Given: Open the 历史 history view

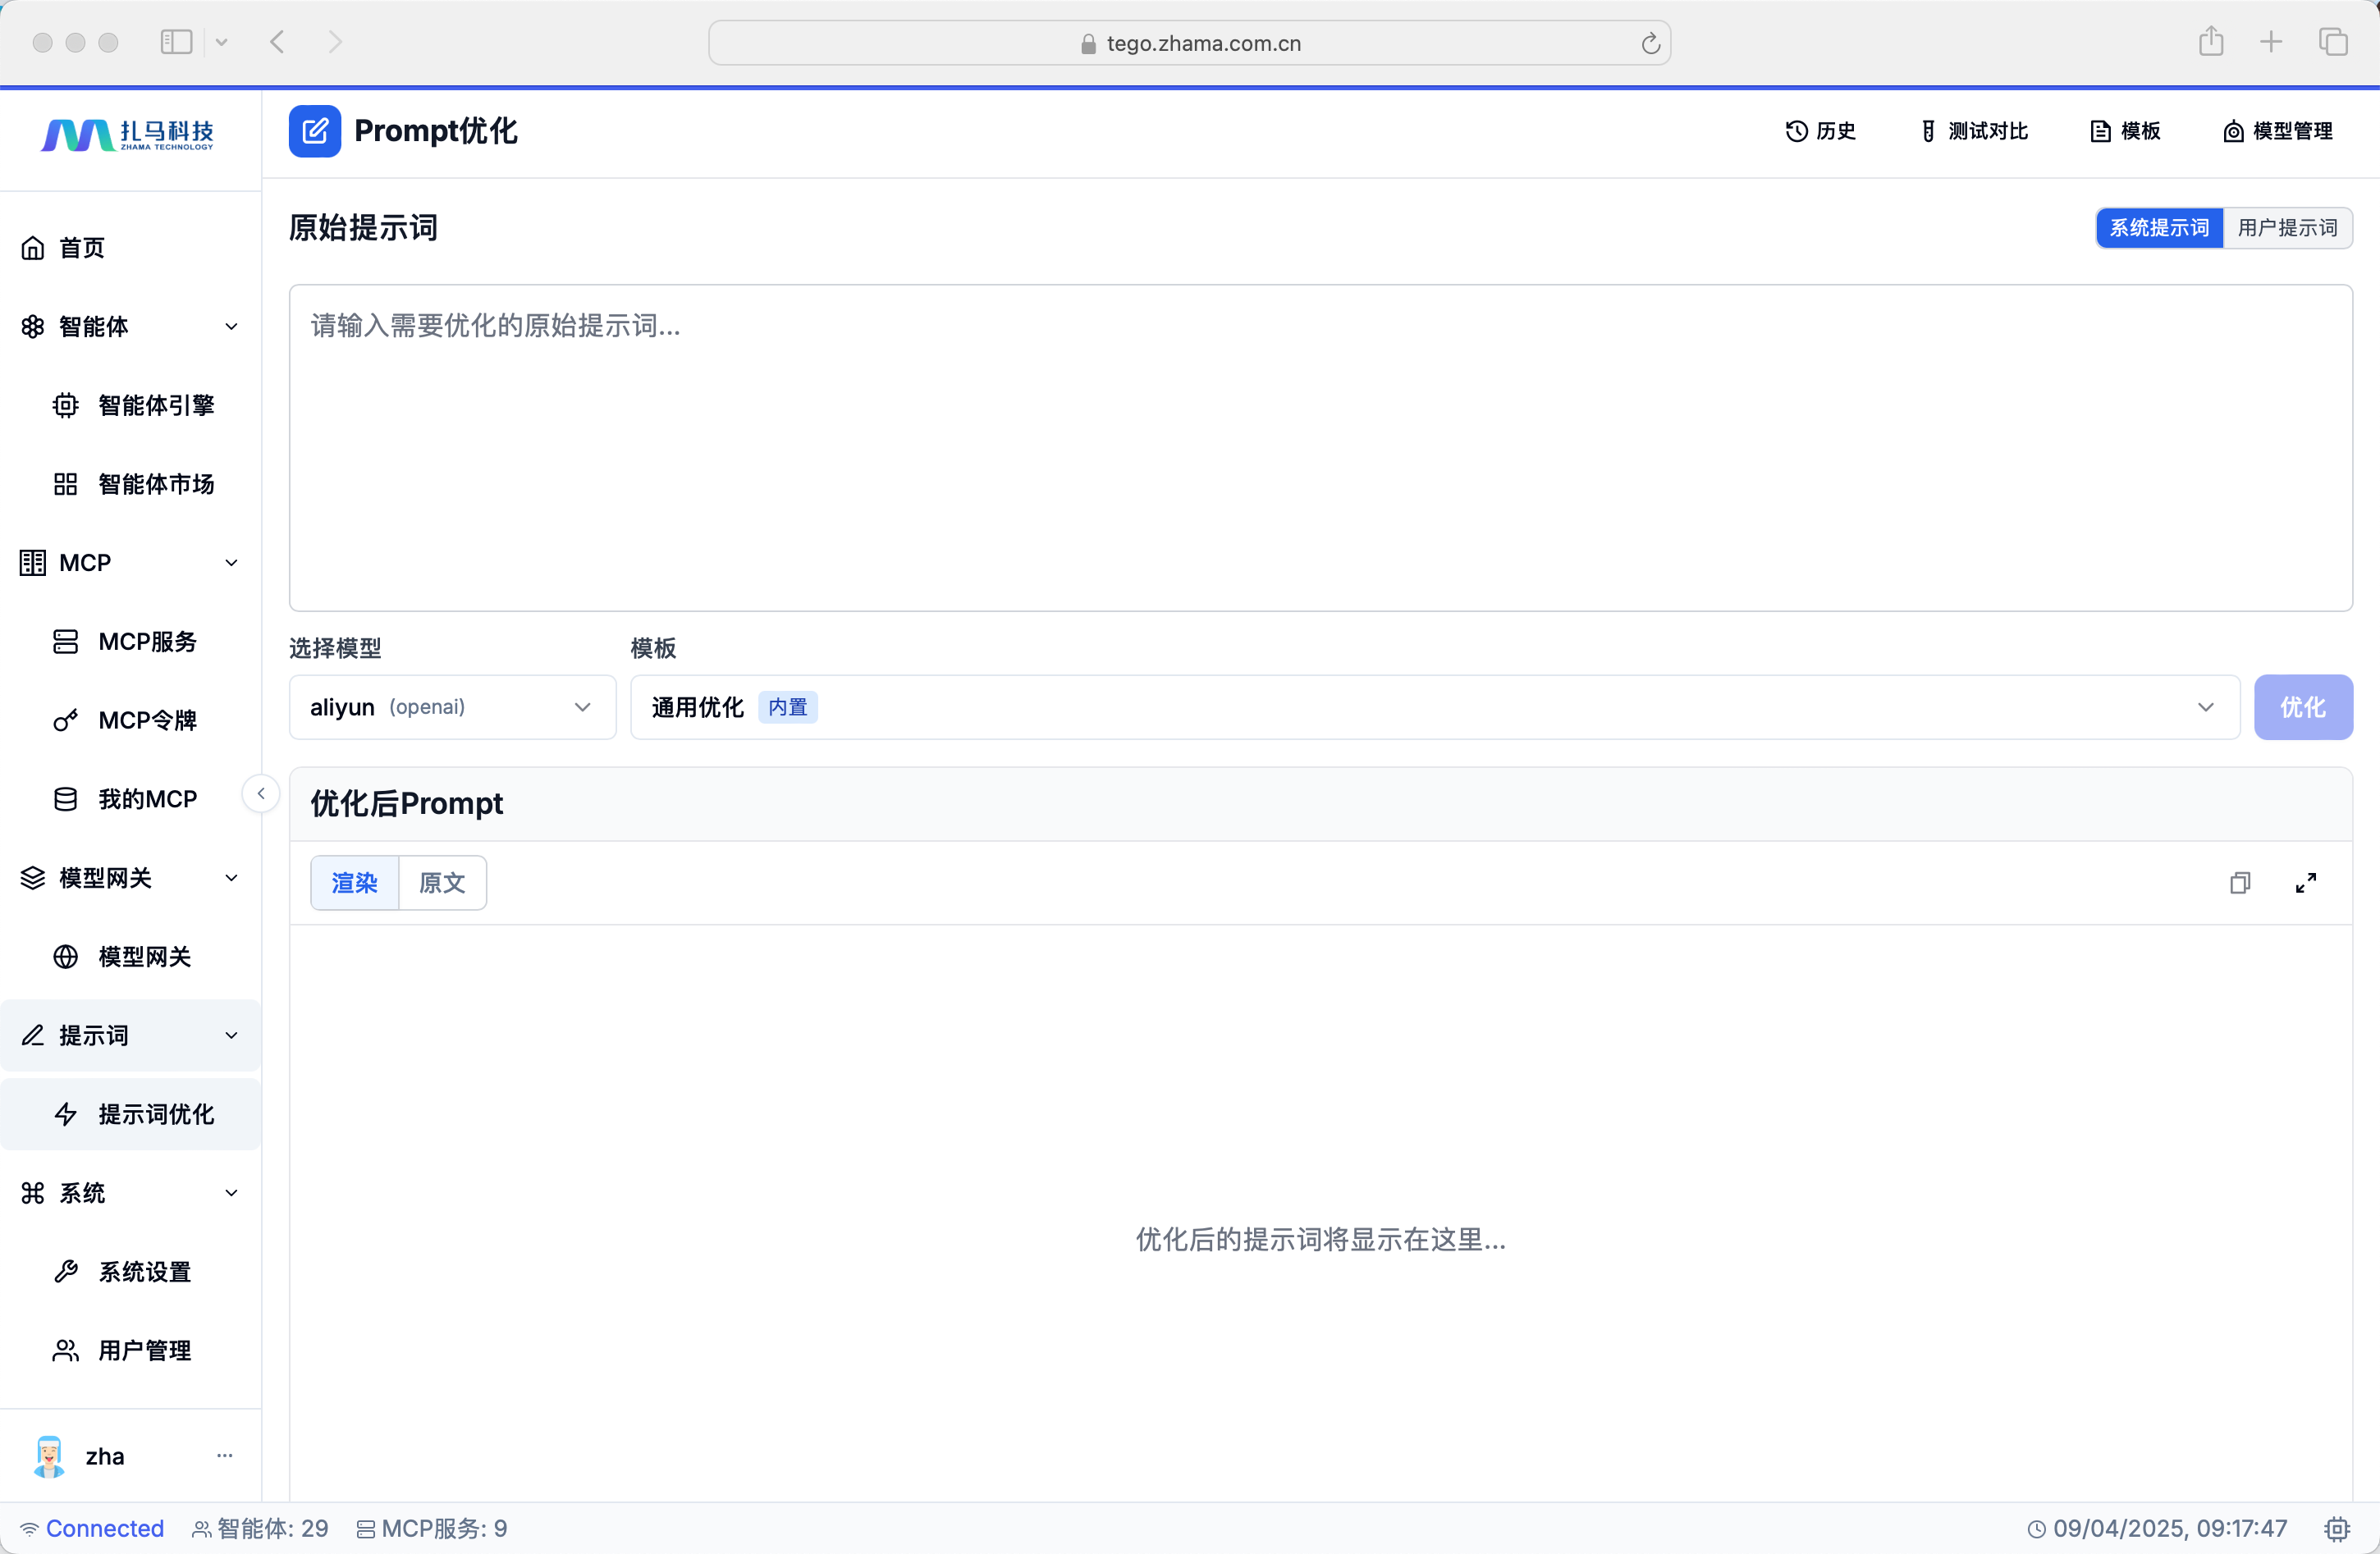Looking at the screenshot, I should [x=1820, y=131].
